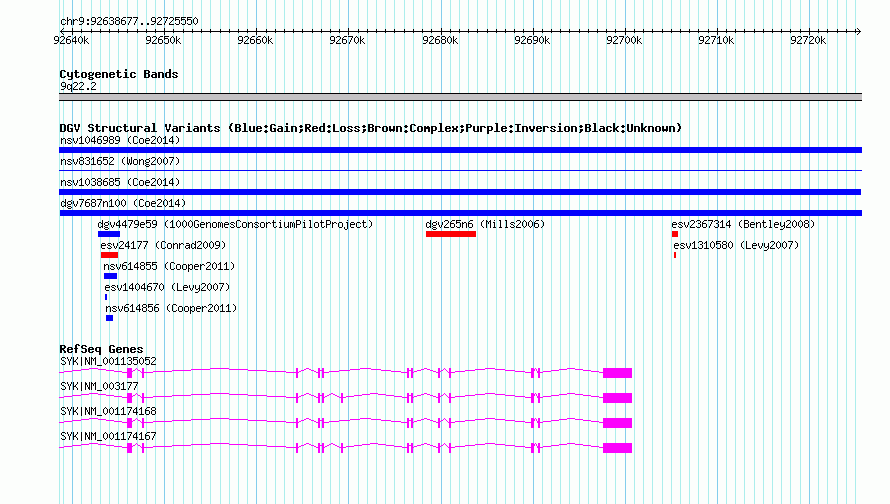Open variant label dgv4479e59 (1000GenomesConsortiumPilotProject)
Screen dimensions: 890x504
tap(236, 224)
